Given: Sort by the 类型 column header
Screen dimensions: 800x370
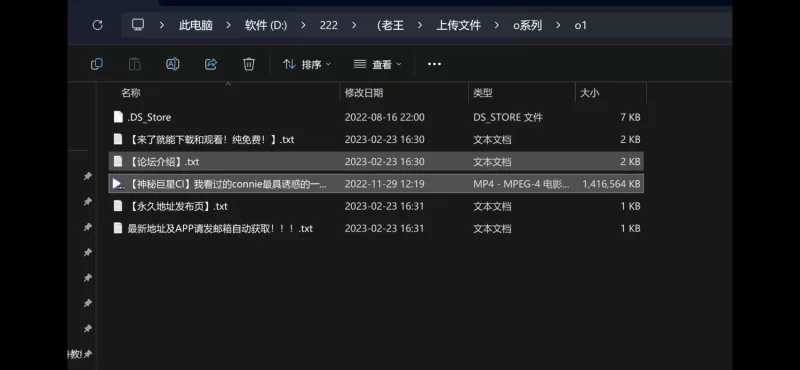Looking at the screenshot, I should click(483, 93).
